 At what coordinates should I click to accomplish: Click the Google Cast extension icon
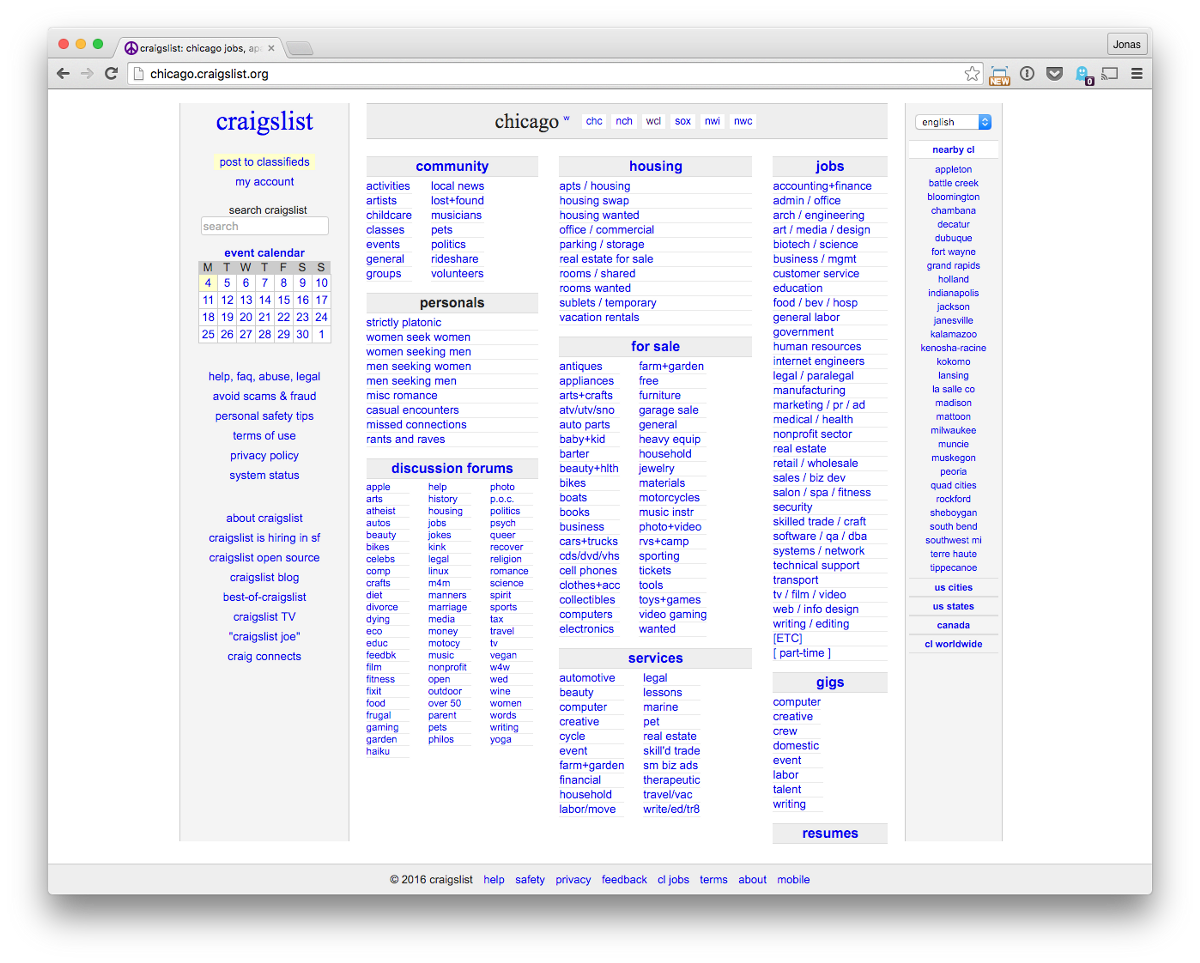[1109, 74]
